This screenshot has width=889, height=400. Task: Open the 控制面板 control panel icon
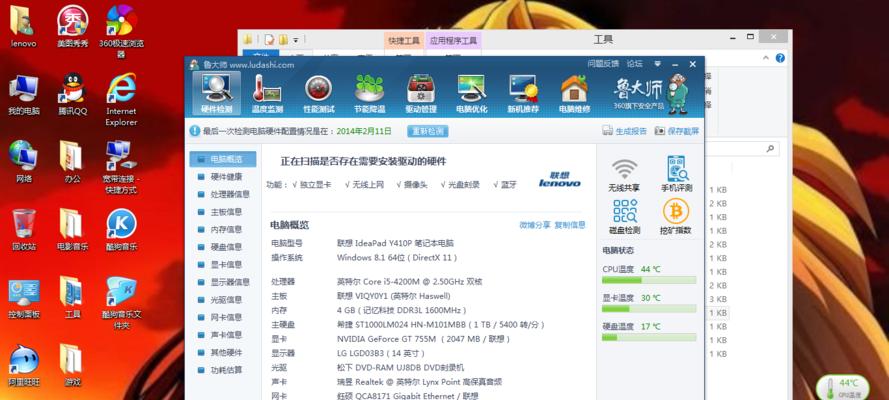tap(24, 298)
